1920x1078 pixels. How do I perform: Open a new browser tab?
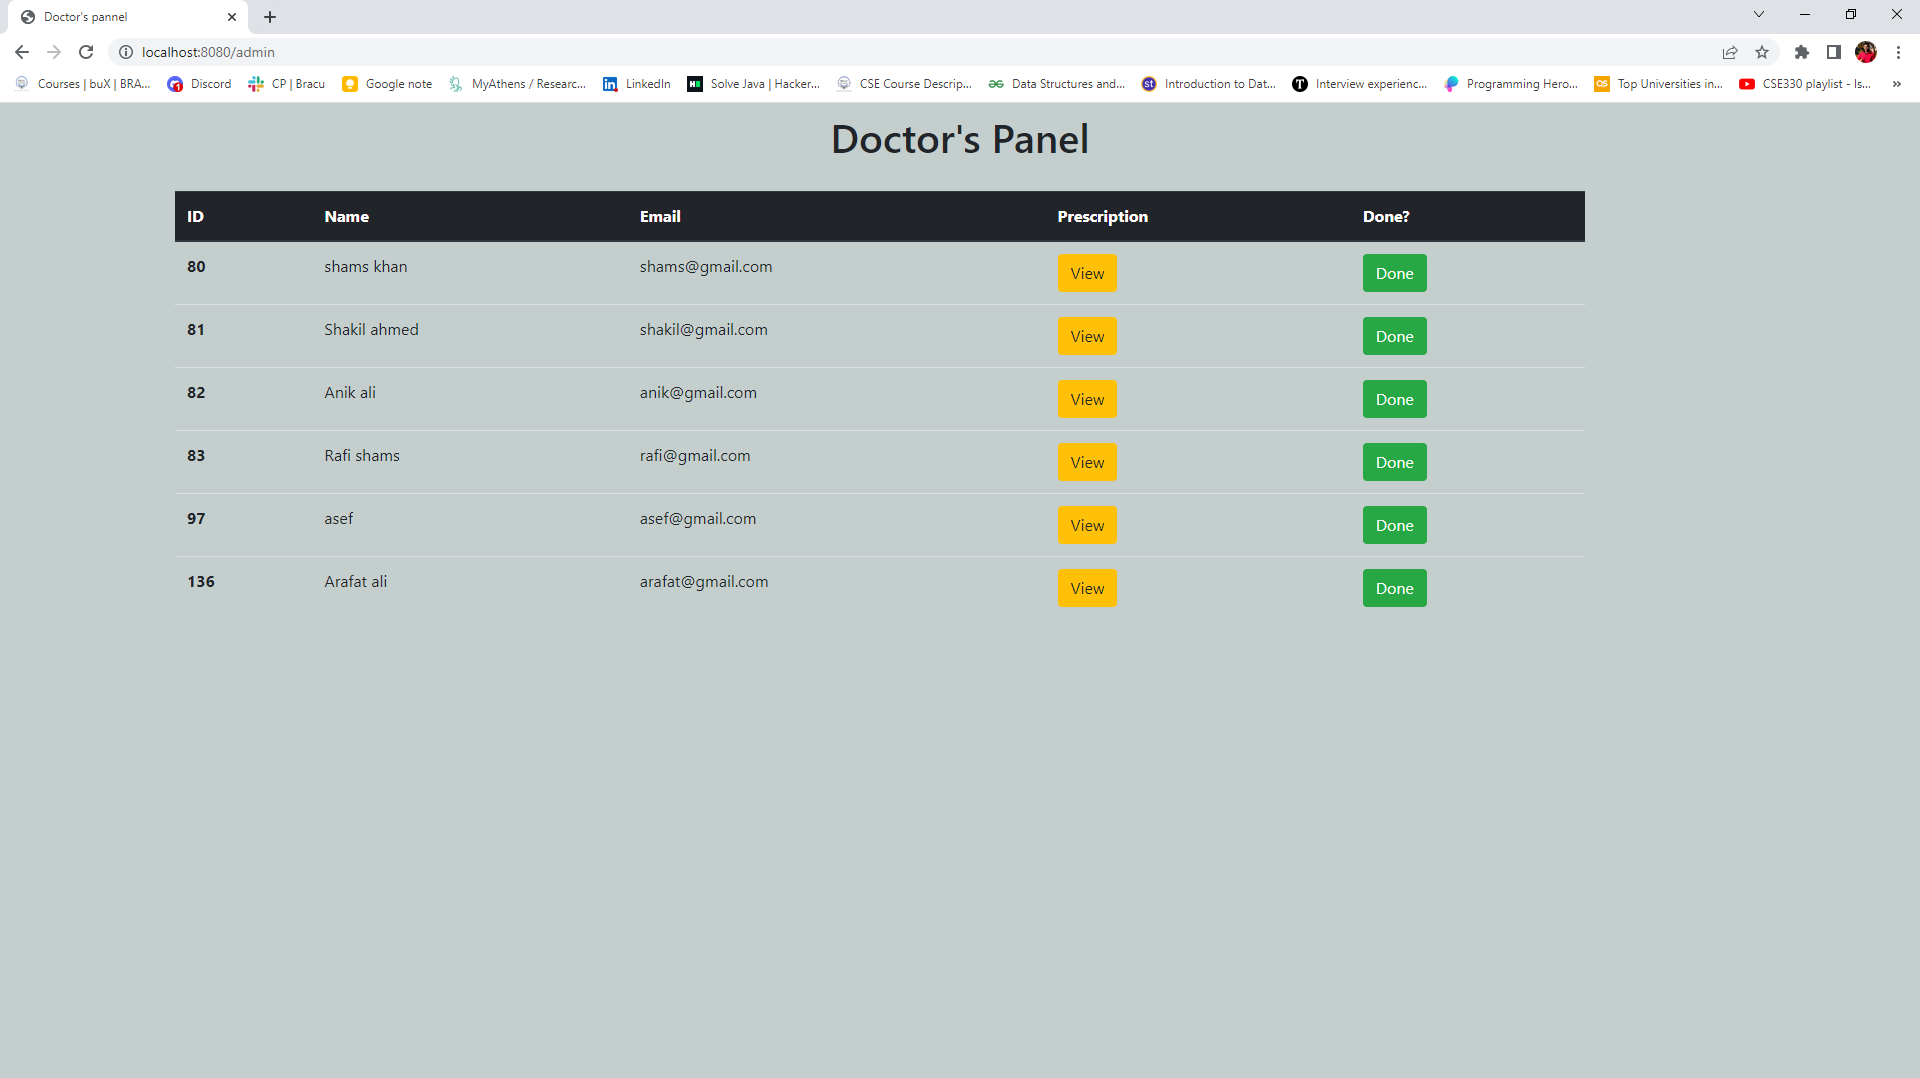pos(269,17)
